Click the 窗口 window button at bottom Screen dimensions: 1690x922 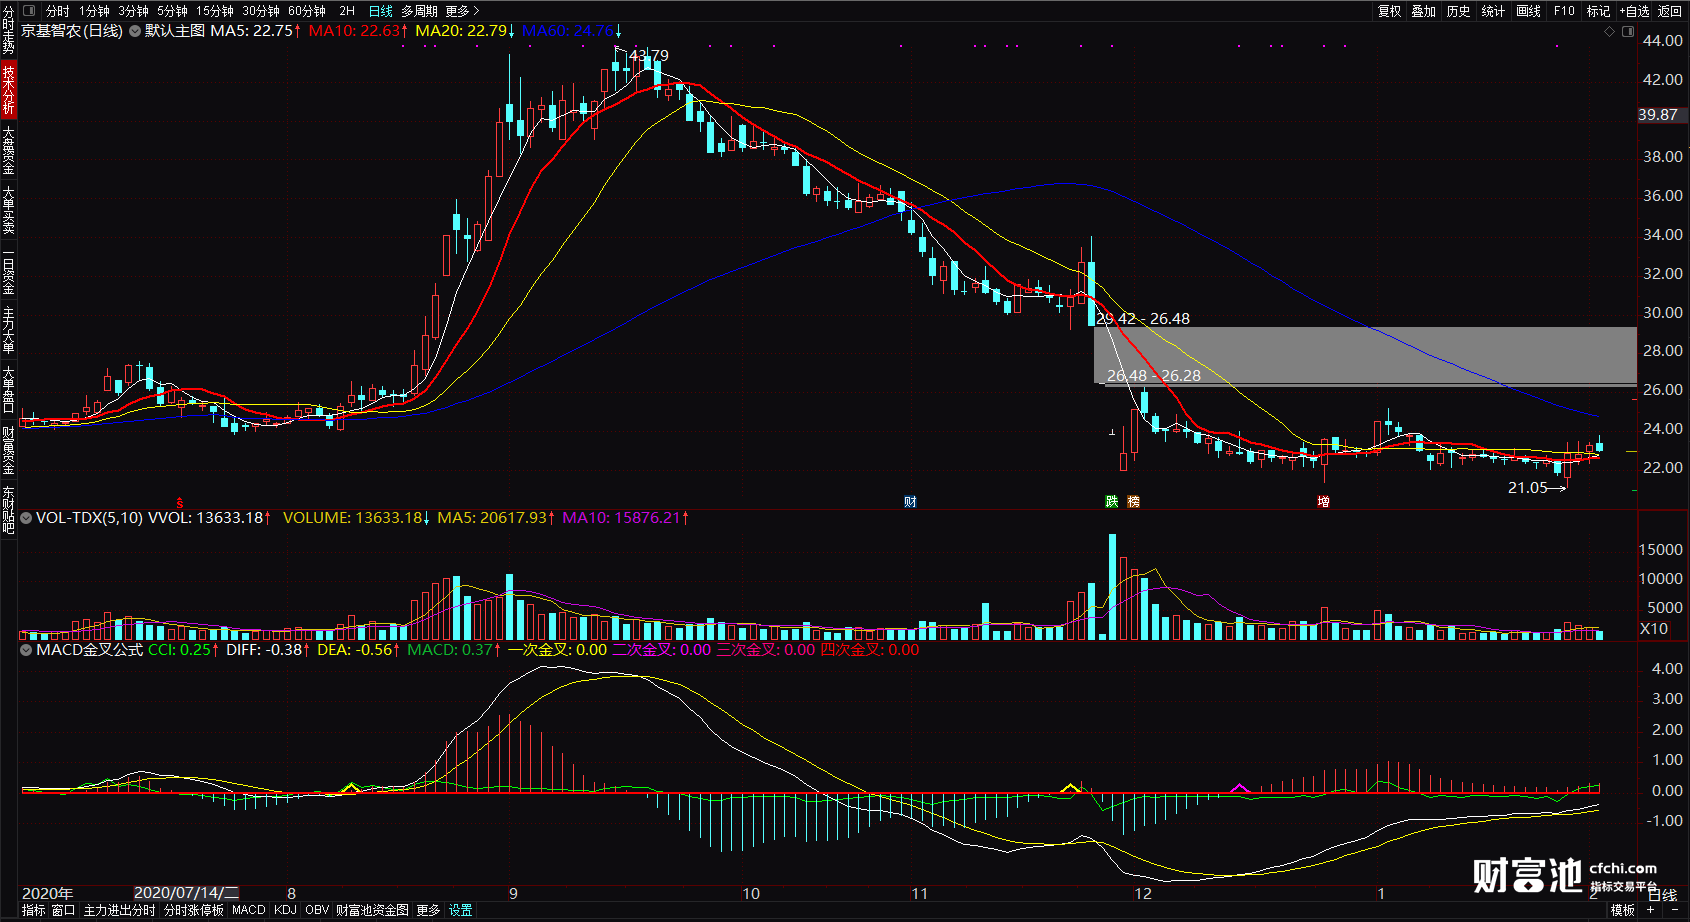tap(64, 910)
